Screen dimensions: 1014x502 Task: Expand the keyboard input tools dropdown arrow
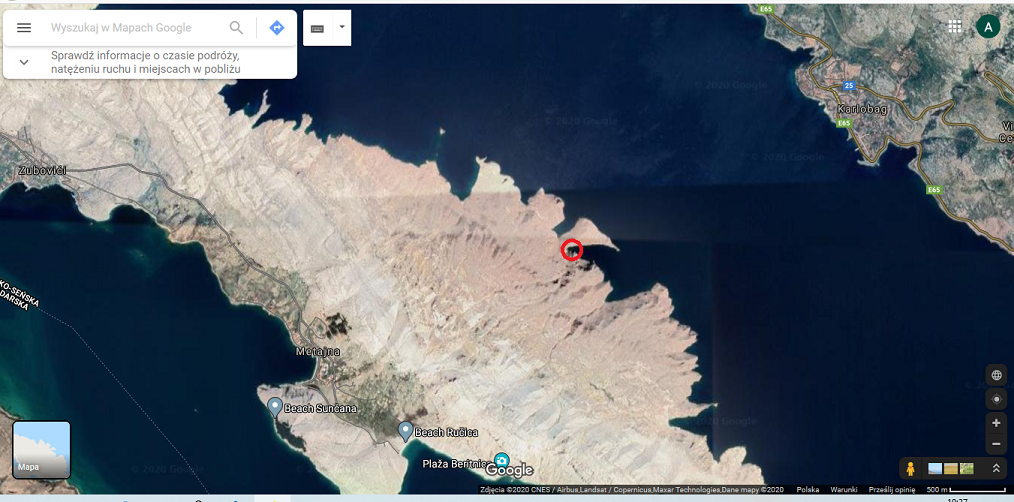tap(342, 28)
